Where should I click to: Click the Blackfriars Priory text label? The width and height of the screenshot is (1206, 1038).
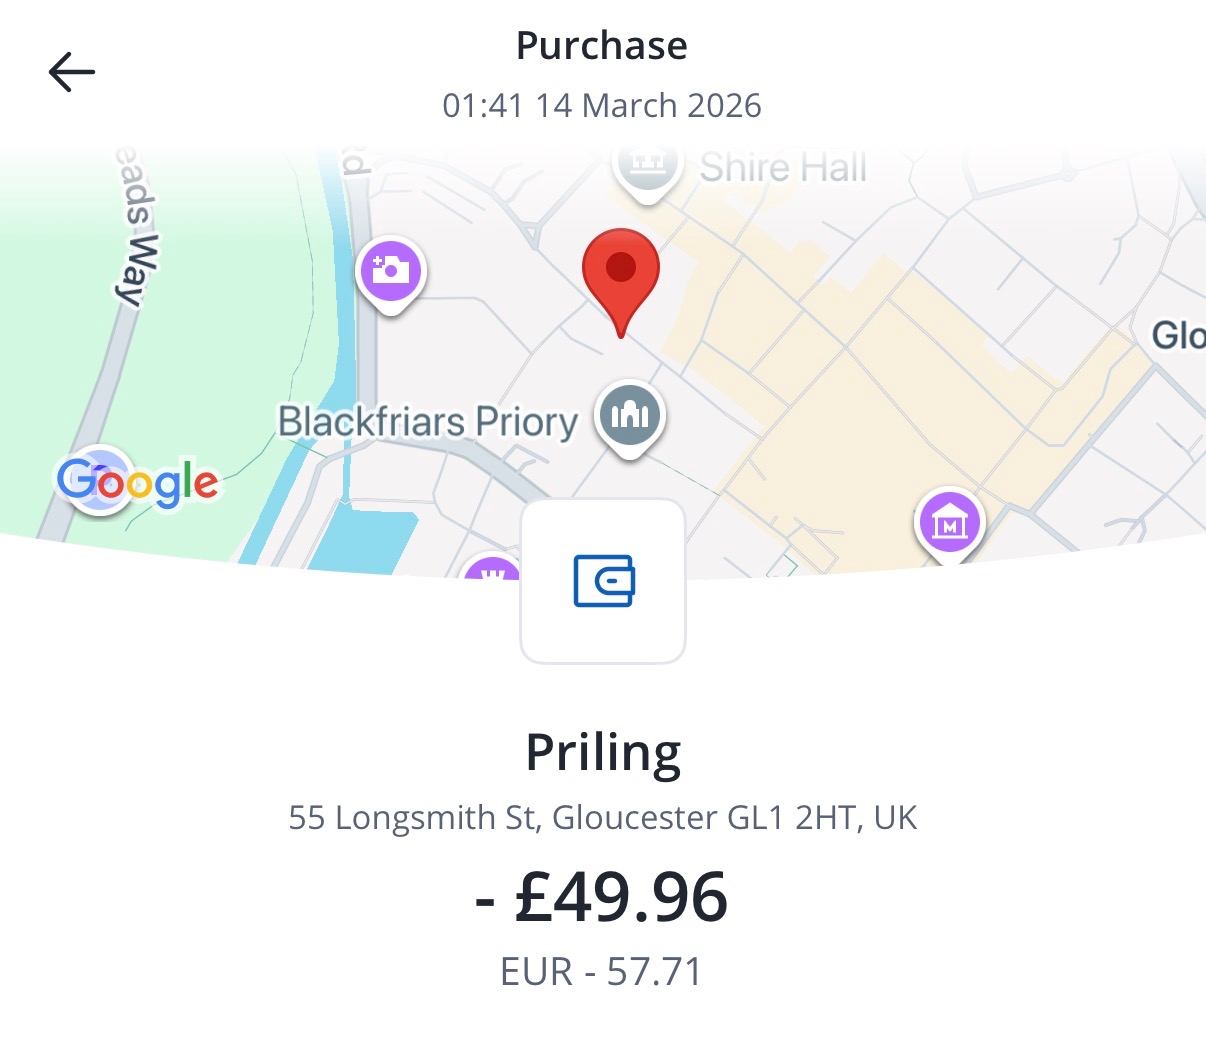tap(428, 422)
